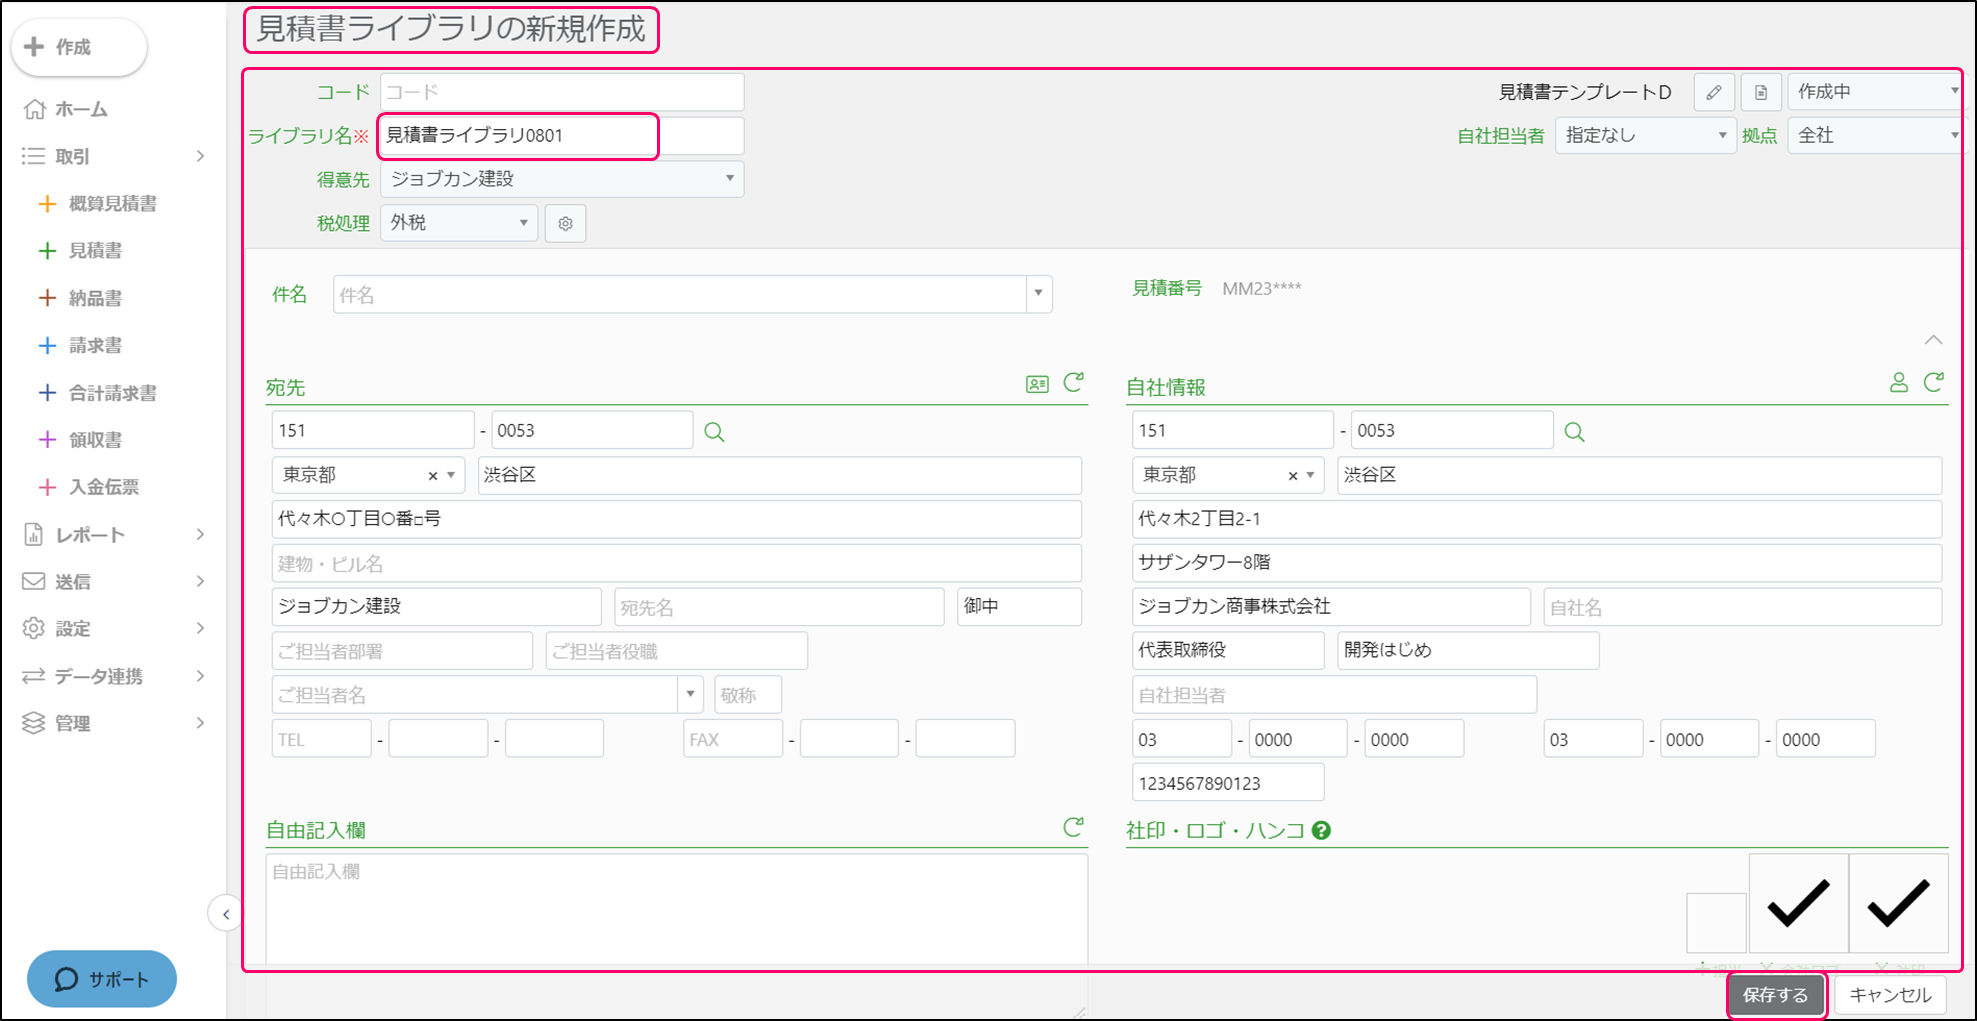This screenshot has height=1021, width=1977.
Task: Click the pencil edit icon beside template name
Action: click(1713, 92)
